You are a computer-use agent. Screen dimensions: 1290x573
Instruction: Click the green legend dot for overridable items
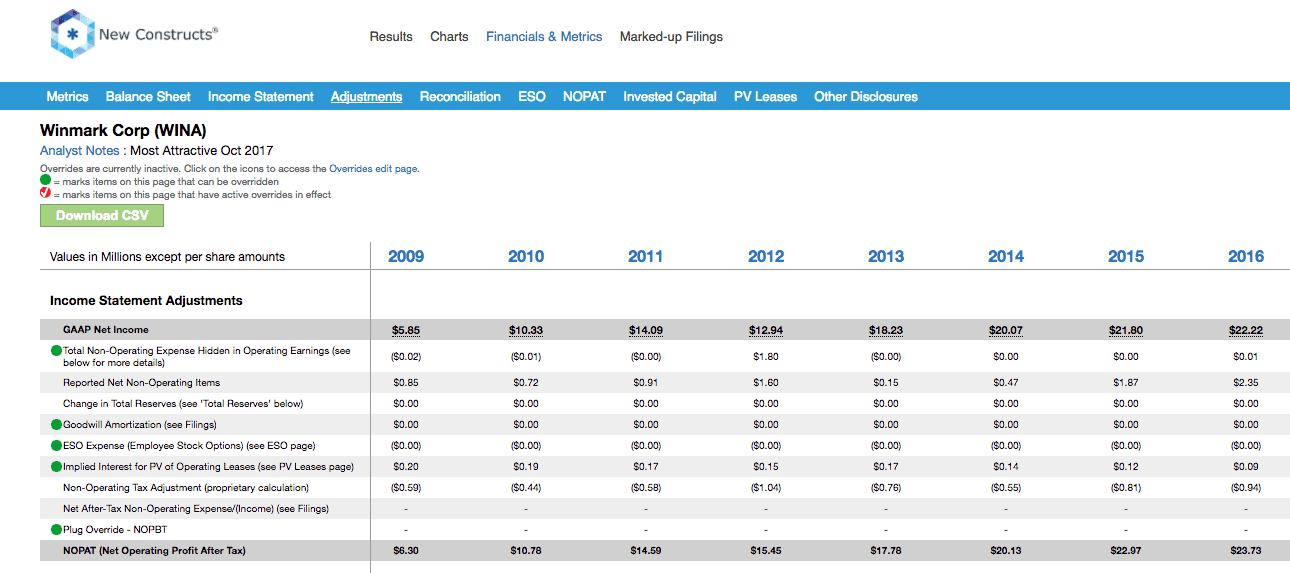coord(45,182)
